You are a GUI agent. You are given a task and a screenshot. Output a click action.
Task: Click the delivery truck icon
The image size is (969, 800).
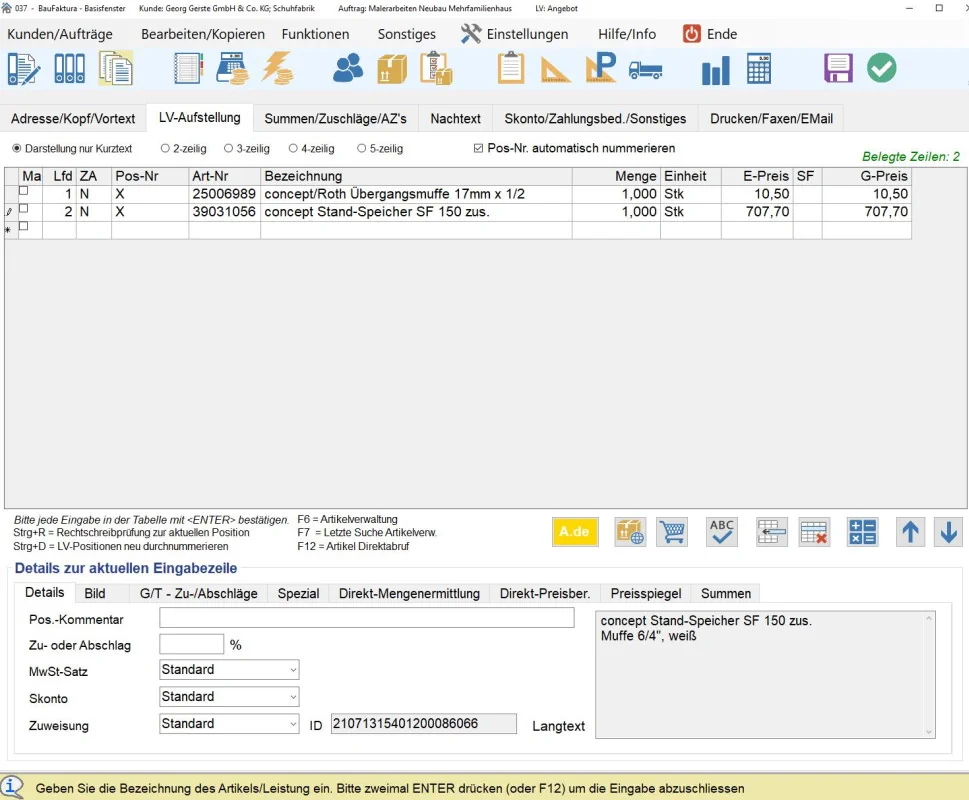(645, 69)
